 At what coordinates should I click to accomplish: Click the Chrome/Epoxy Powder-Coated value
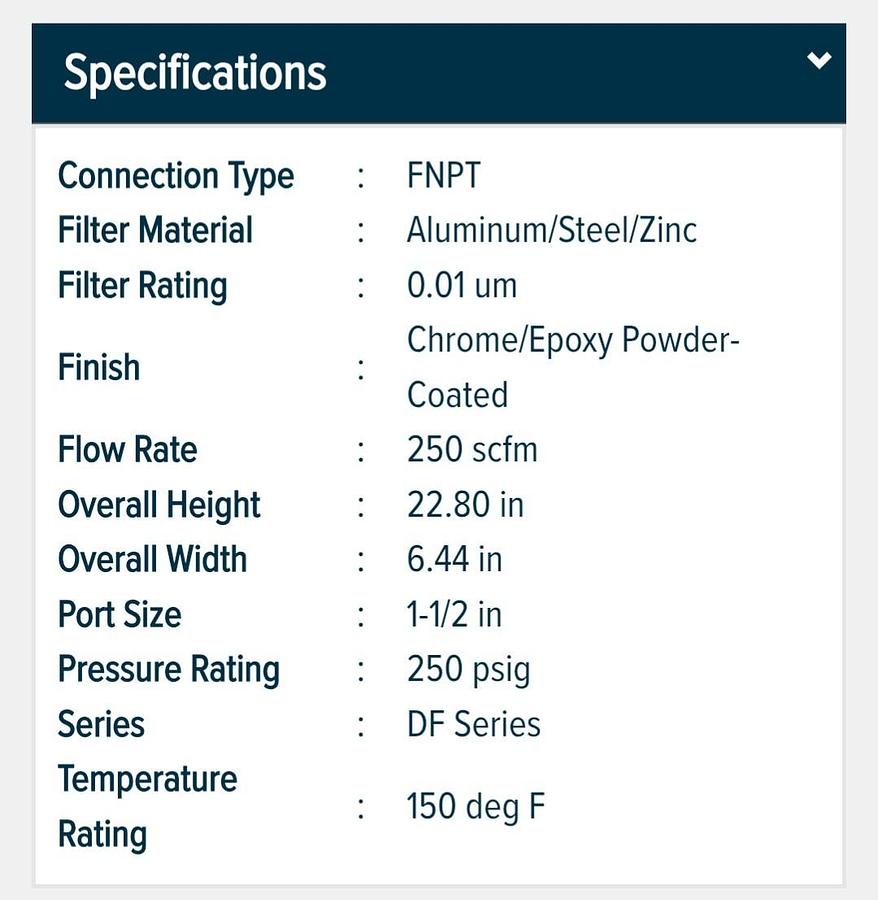point(572,367)
